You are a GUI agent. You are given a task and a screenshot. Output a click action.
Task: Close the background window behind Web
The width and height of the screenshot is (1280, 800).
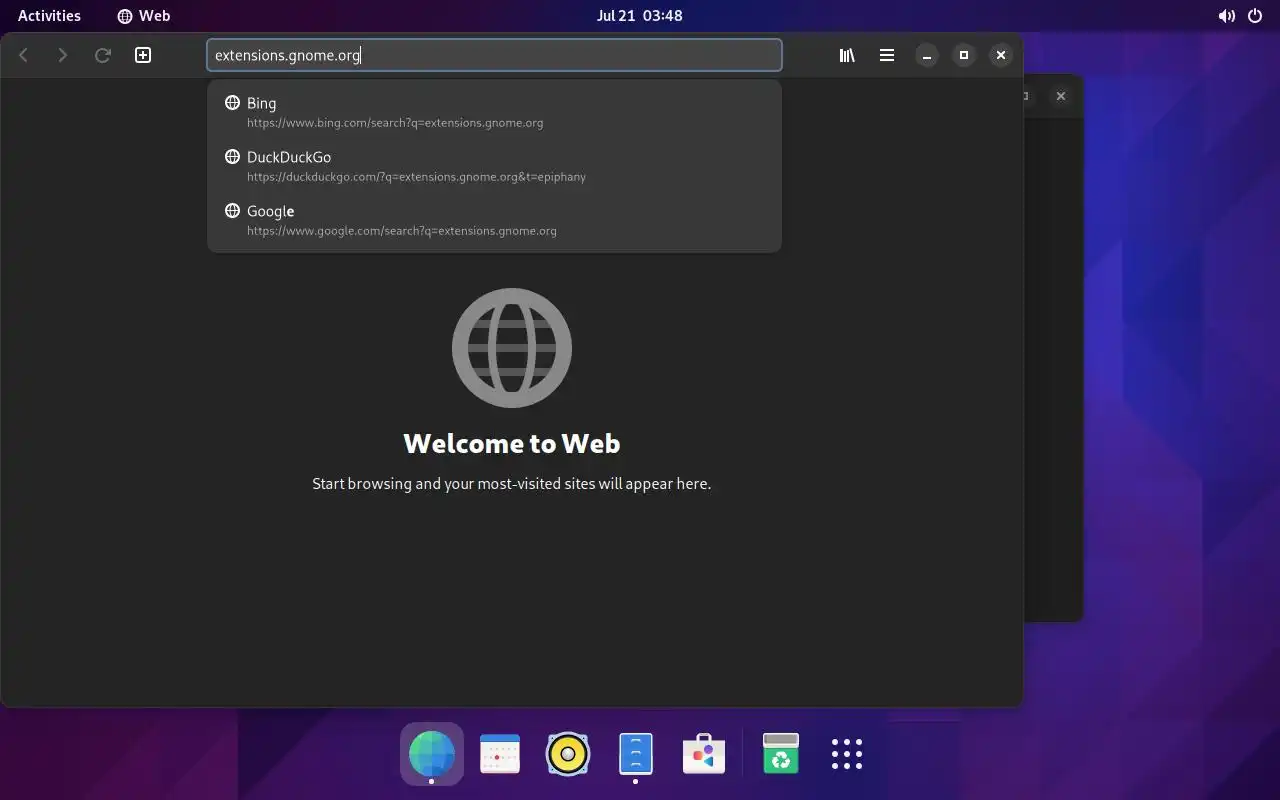coord(1061,96)
